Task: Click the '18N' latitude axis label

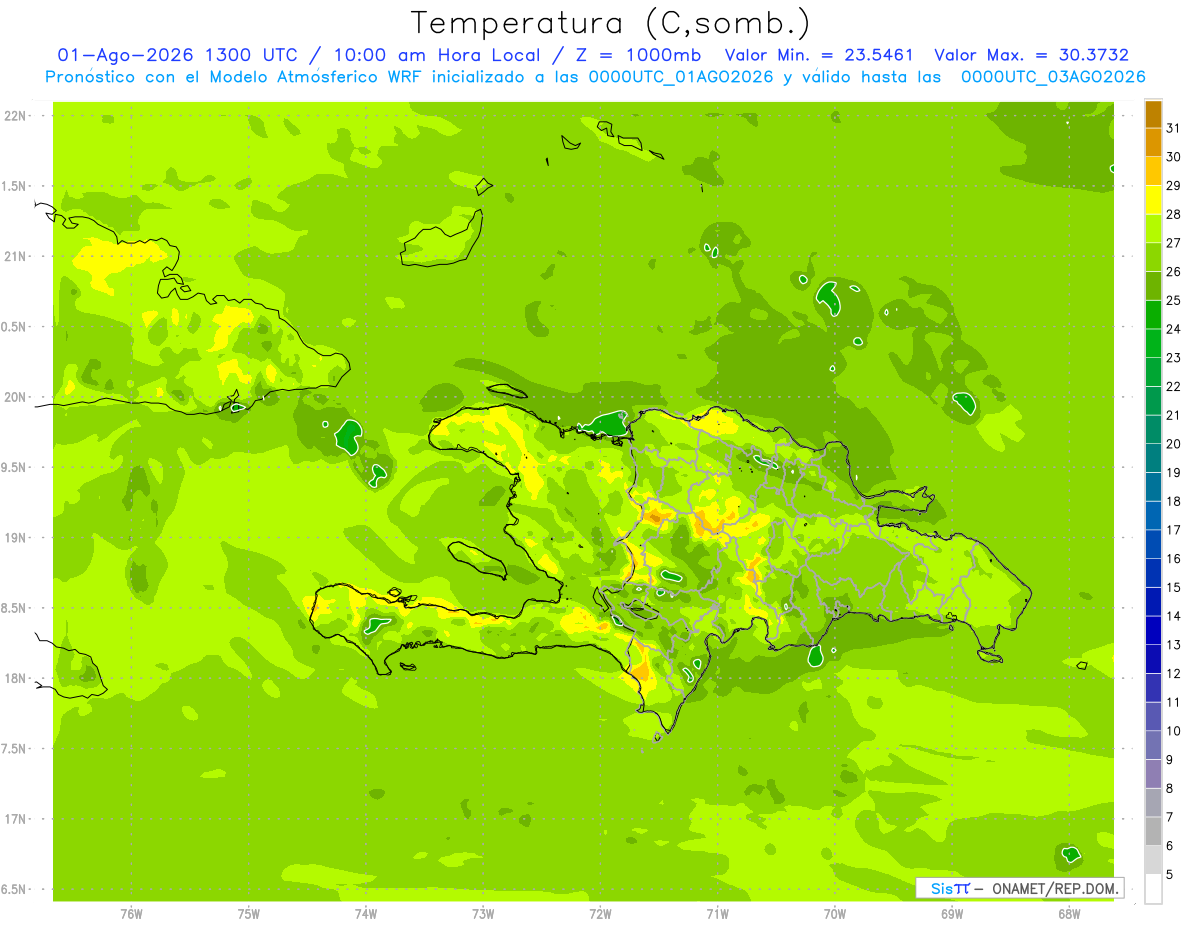Action: [14, 679]
